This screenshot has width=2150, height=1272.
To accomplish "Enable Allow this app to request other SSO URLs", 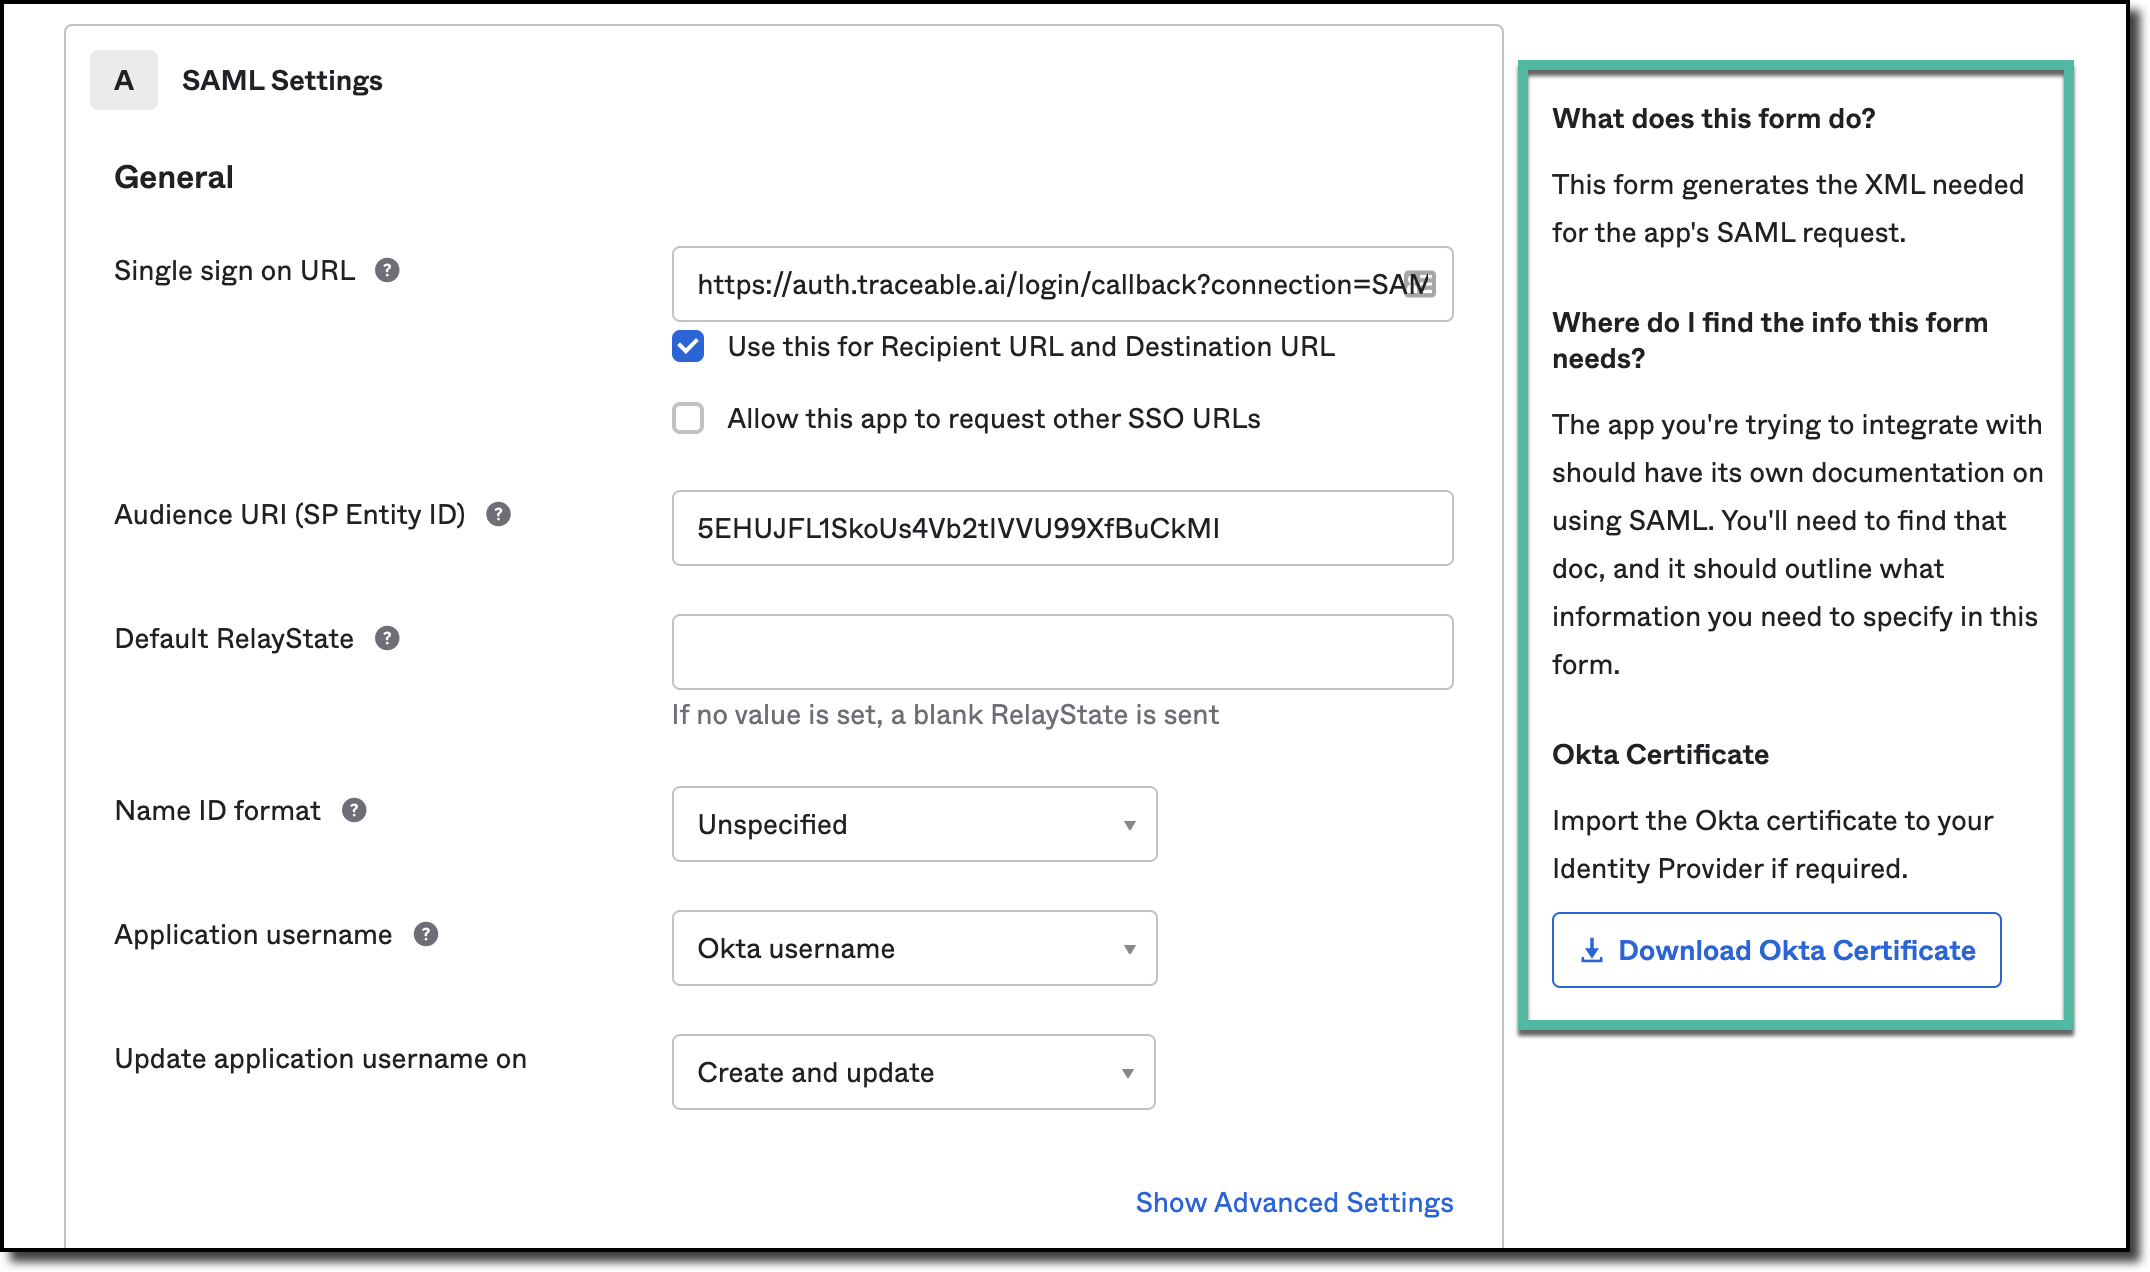I will [688, 418].
